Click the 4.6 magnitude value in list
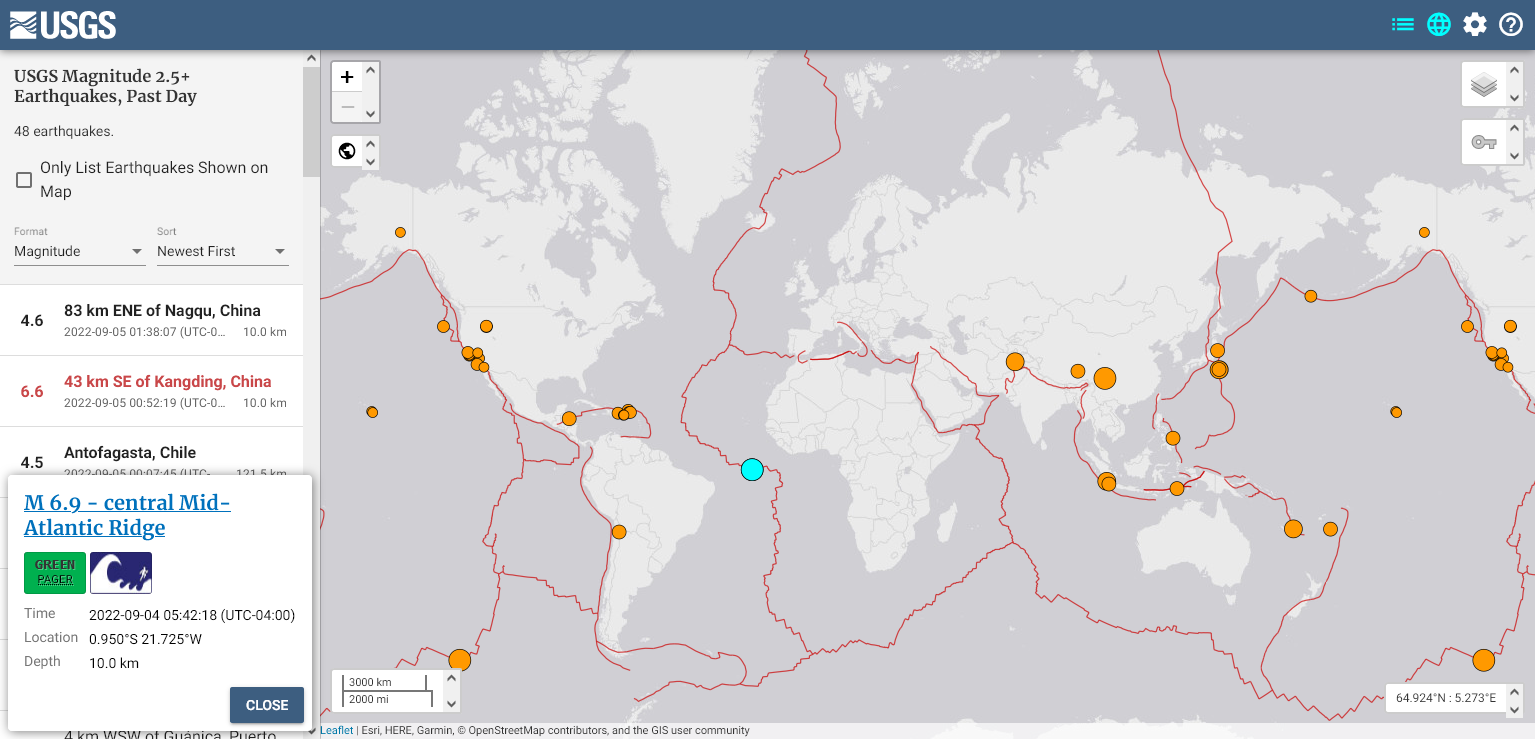 click(x=32, y=321)
